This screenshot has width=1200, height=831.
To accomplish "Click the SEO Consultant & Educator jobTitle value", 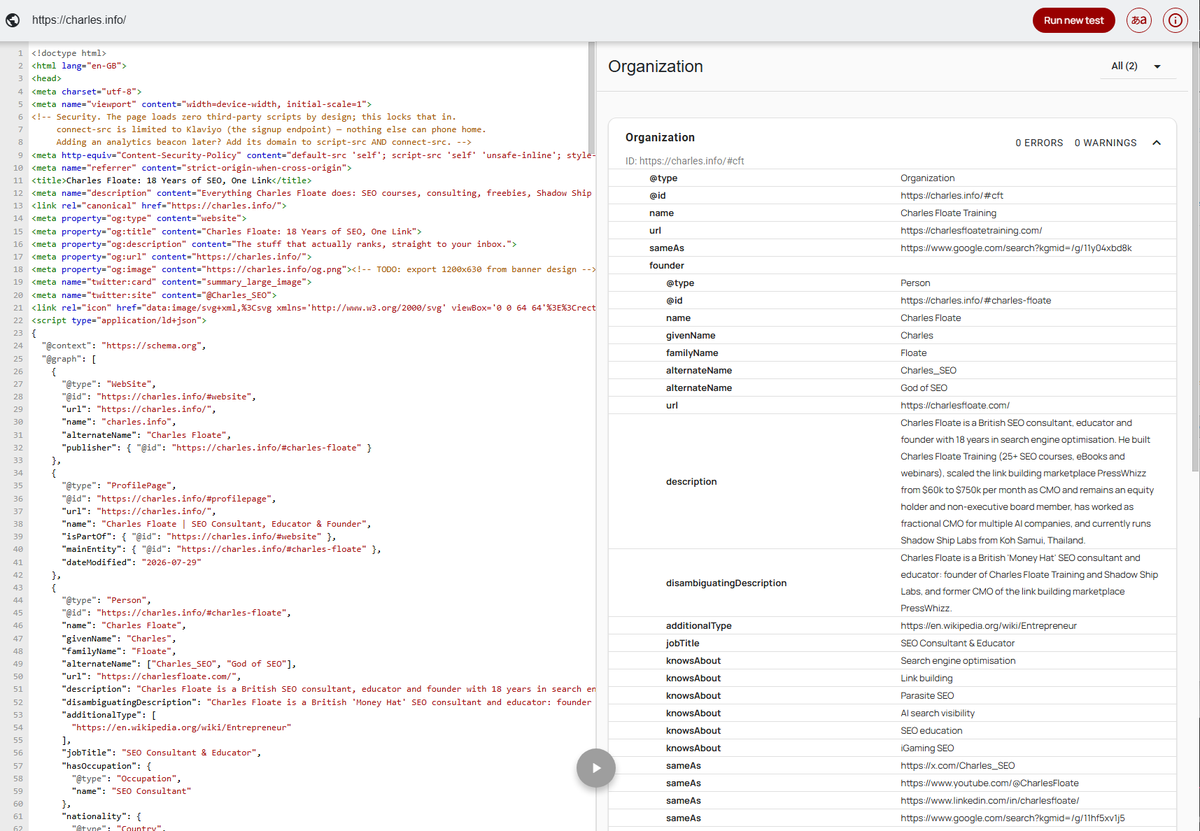I will 957,643.
